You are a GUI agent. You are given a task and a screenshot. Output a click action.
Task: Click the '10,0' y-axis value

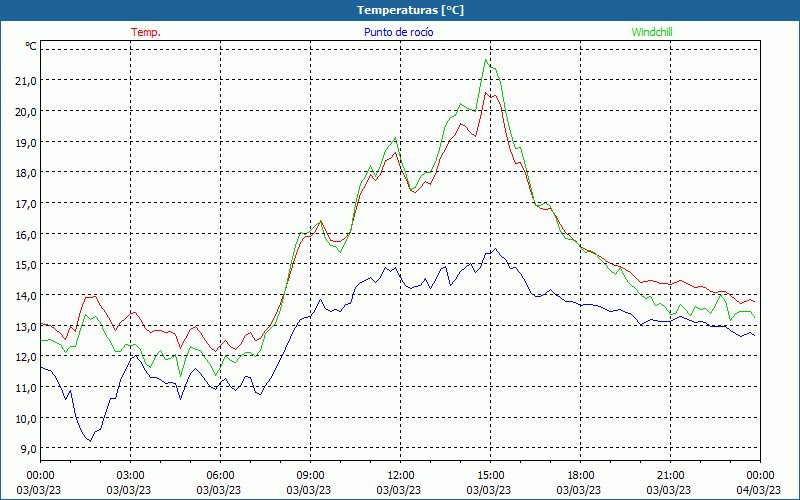[26, 418]
